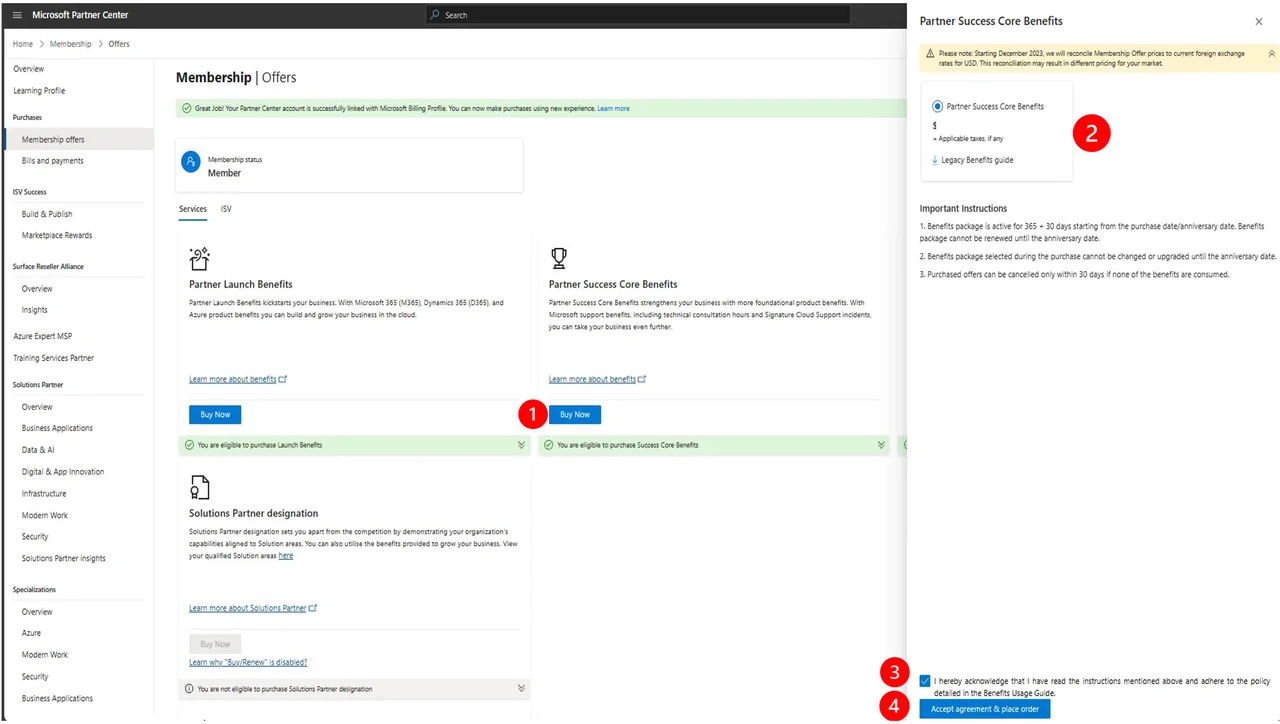1280x724 pixels.
Task: Click the Partner Success Core Benefits lamp icon
Action: coord(559,258)
